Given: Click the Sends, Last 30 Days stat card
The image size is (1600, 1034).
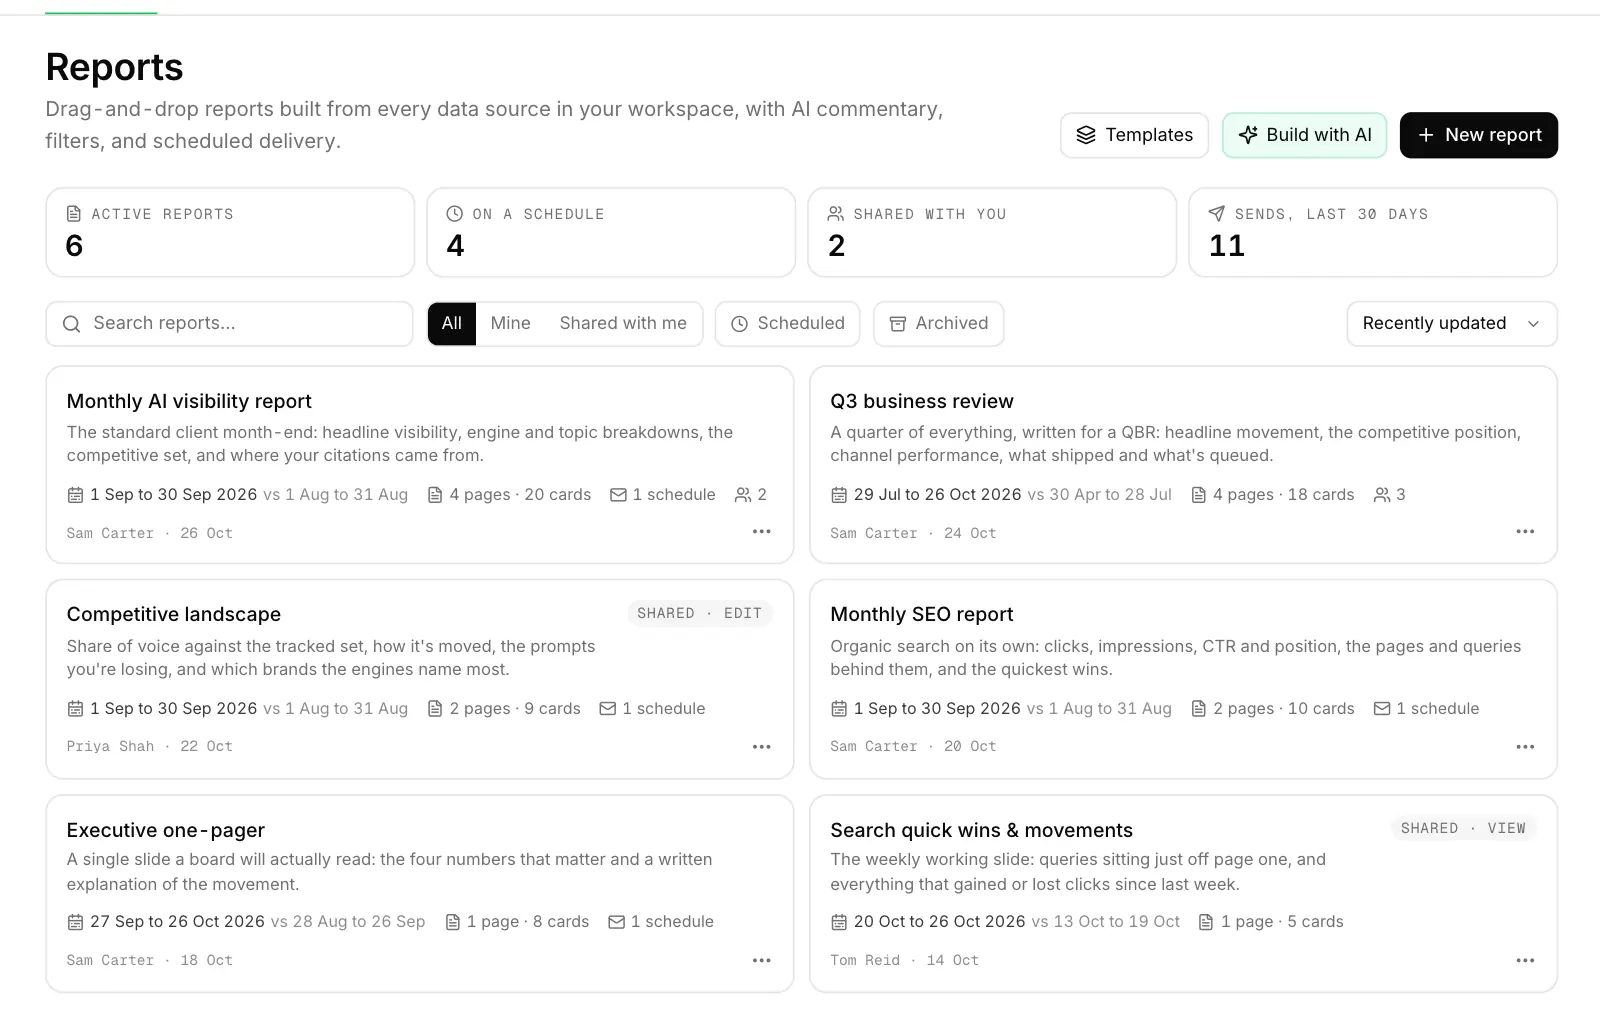Looking at the screenshot, I should [1373, 233].
